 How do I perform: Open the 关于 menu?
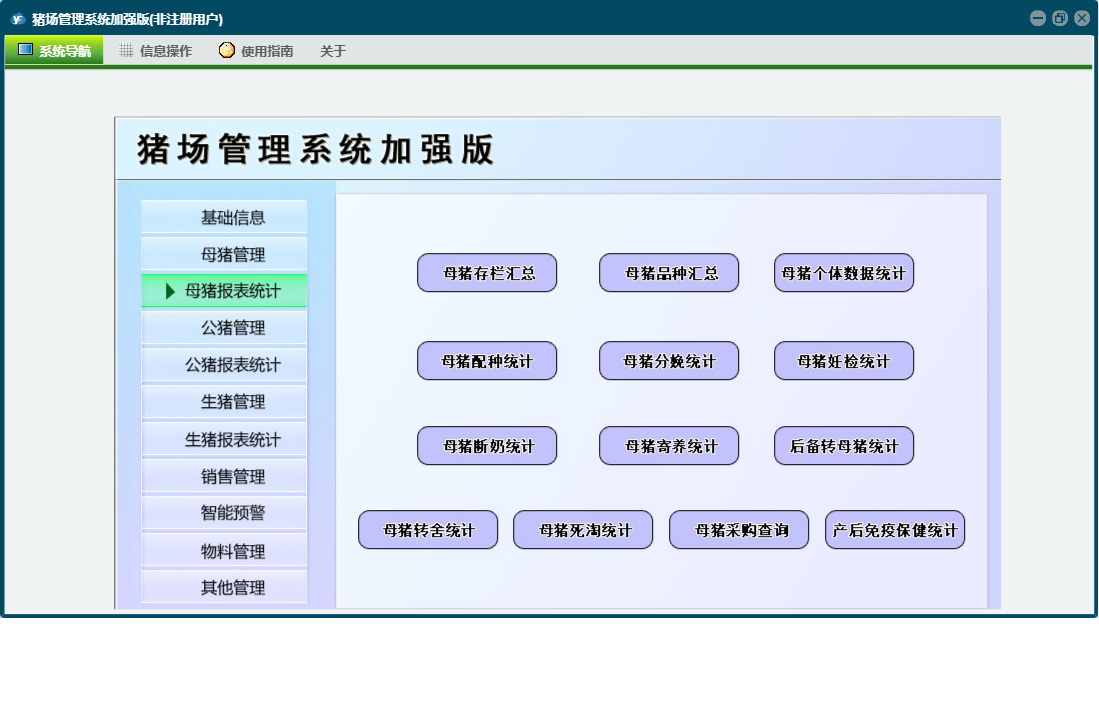333,51
